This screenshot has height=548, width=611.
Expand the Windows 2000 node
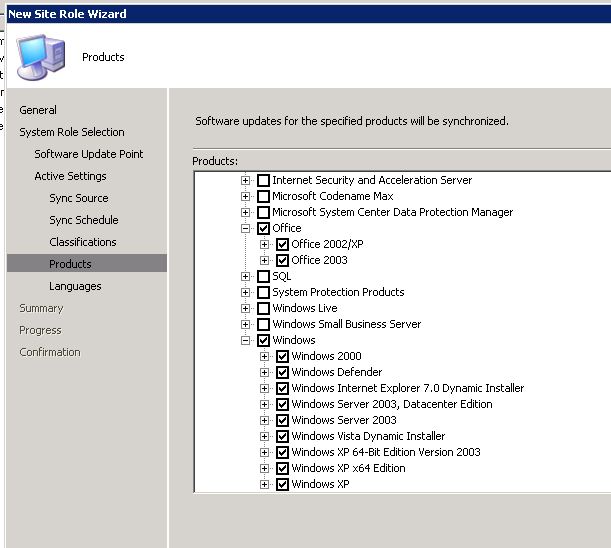click(x=264, y=356)
